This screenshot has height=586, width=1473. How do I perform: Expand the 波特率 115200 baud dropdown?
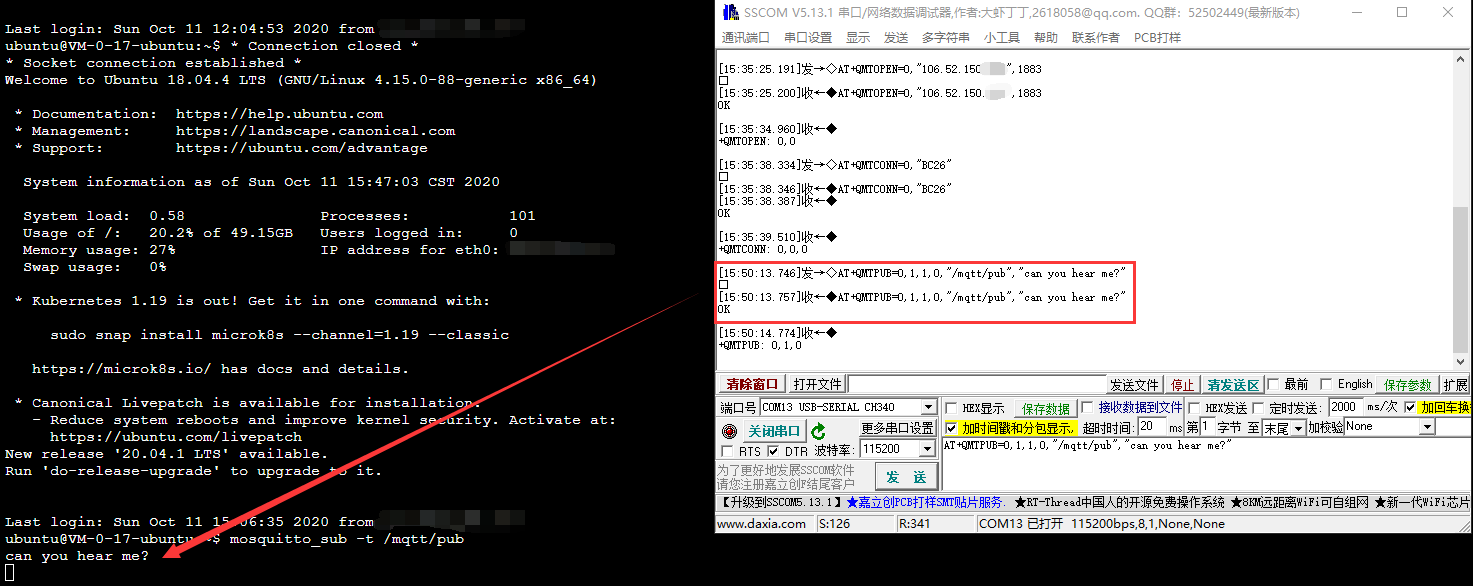pos(928,449)
